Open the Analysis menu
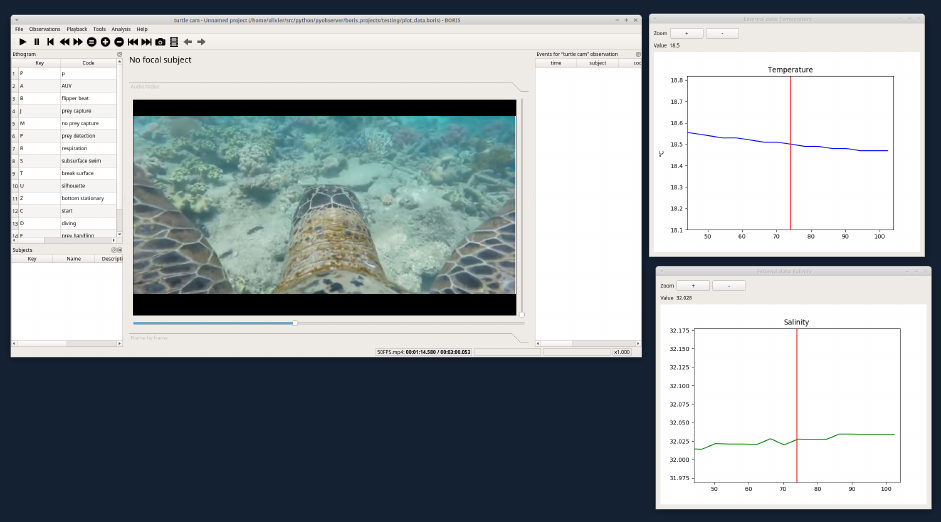This screenshot has width=941, height=522. (x=121, y=29)
